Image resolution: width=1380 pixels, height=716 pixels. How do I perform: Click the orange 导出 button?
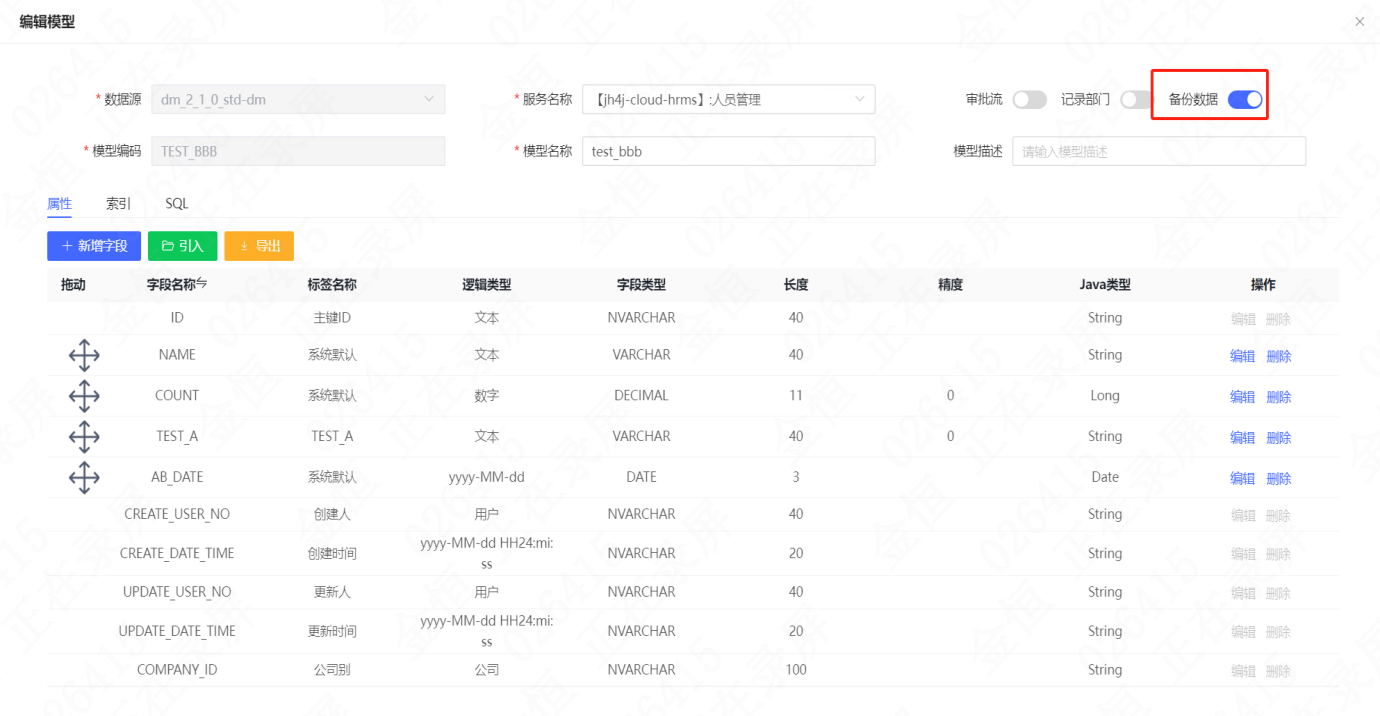pos(259,245)
